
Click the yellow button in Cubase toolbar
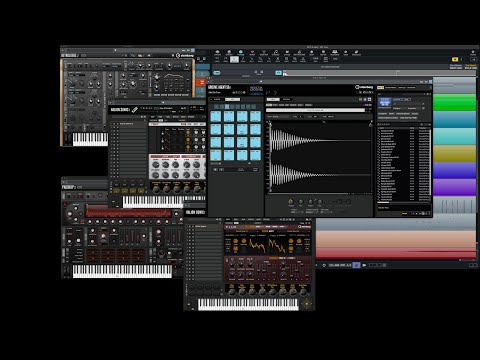point(455,59)
